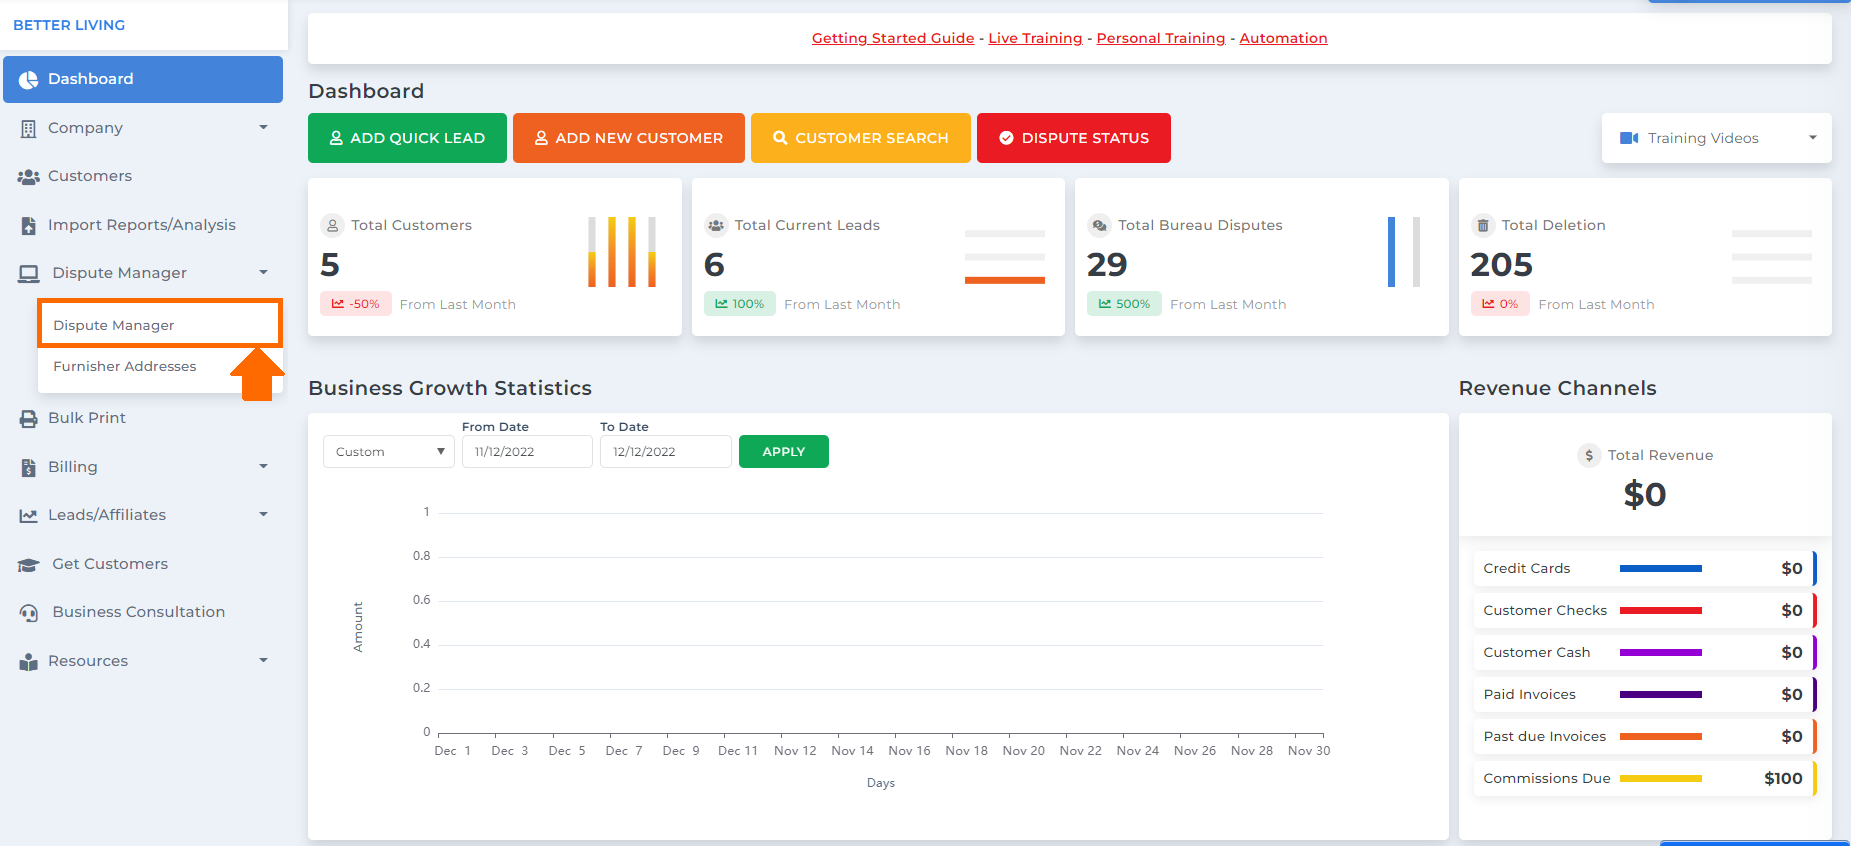Click the Customer Search button
This screenshot has width=1851, height=846.
861,138
